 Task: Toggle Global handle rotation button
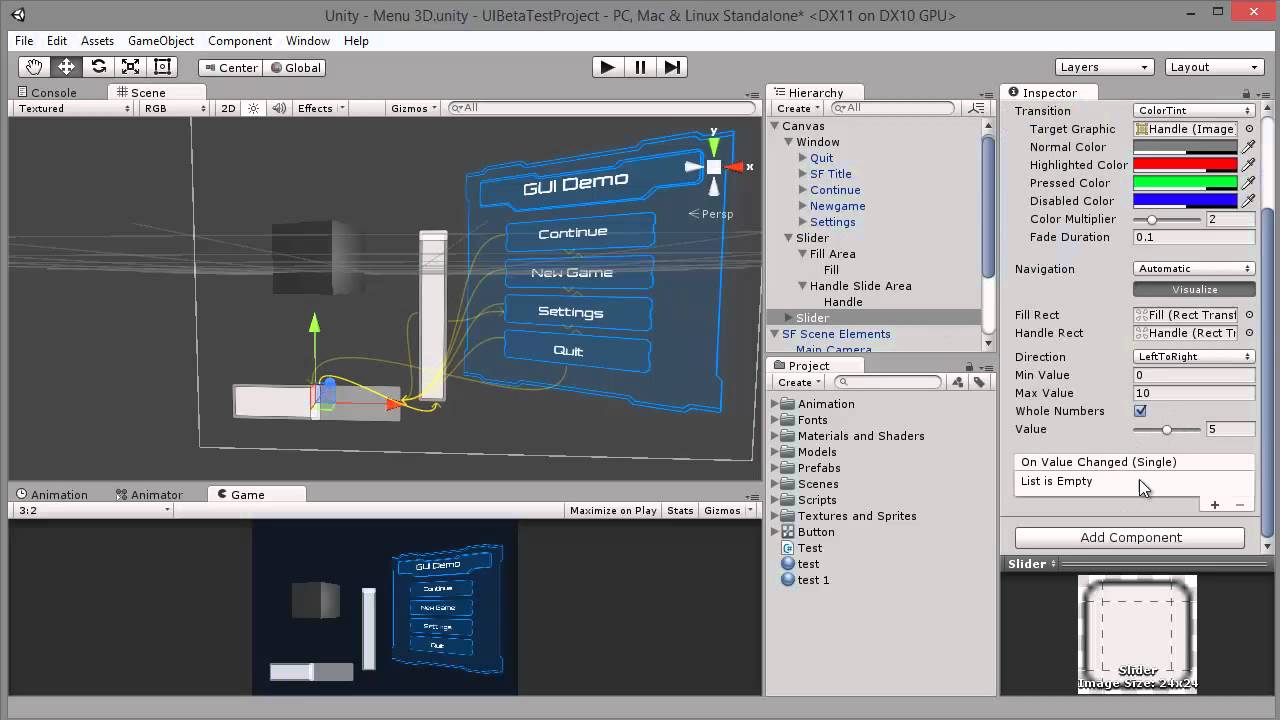point(294,68)
